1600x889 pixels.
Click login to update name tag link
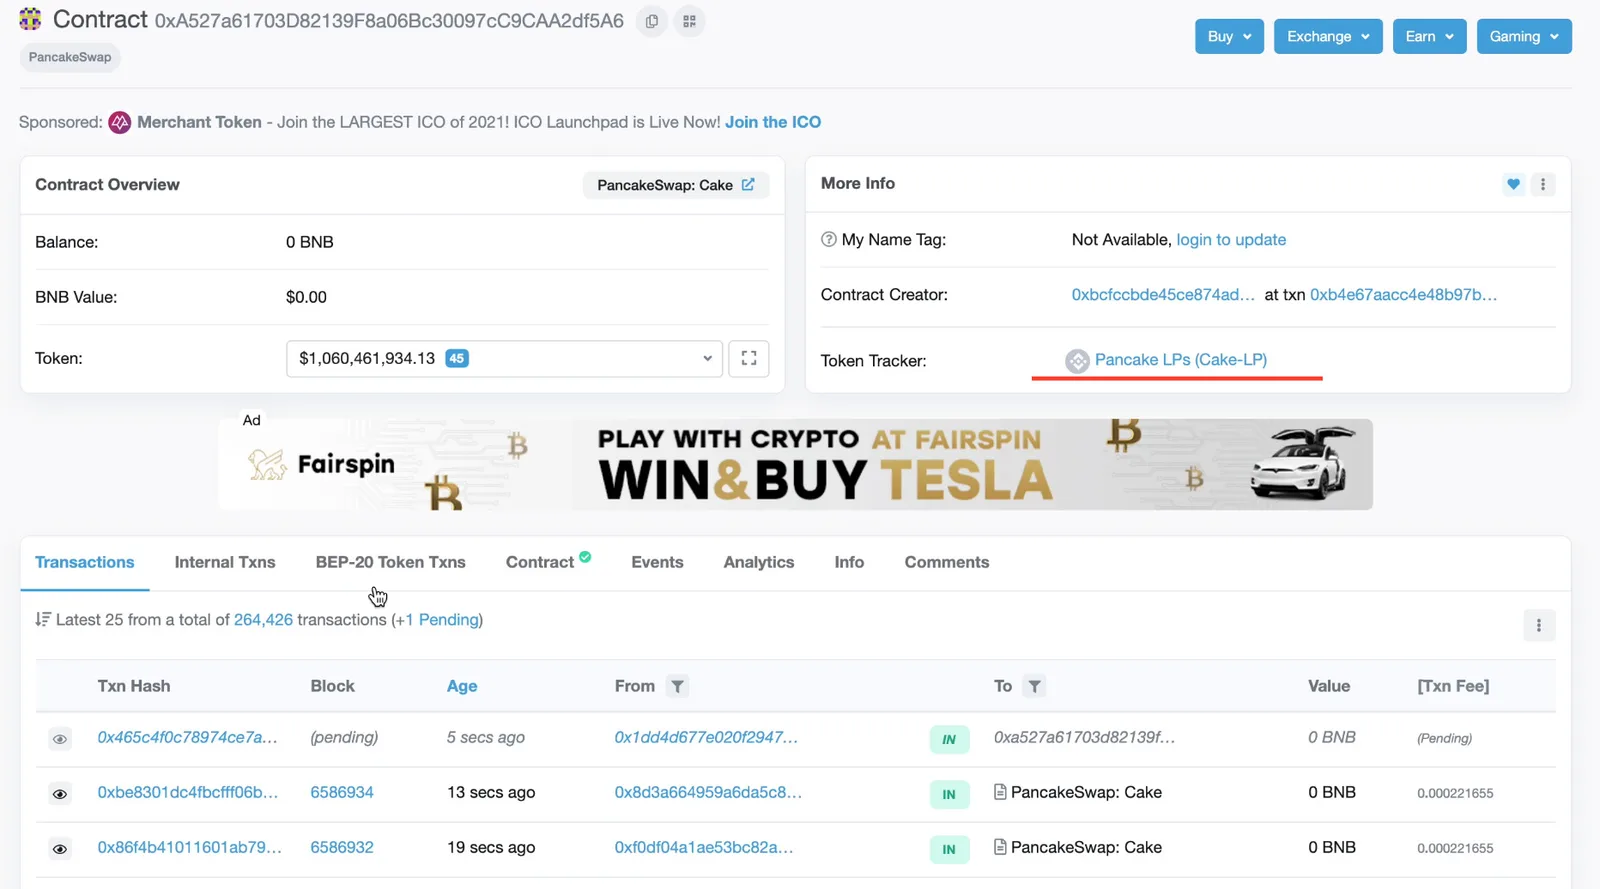coord(1231,240)
